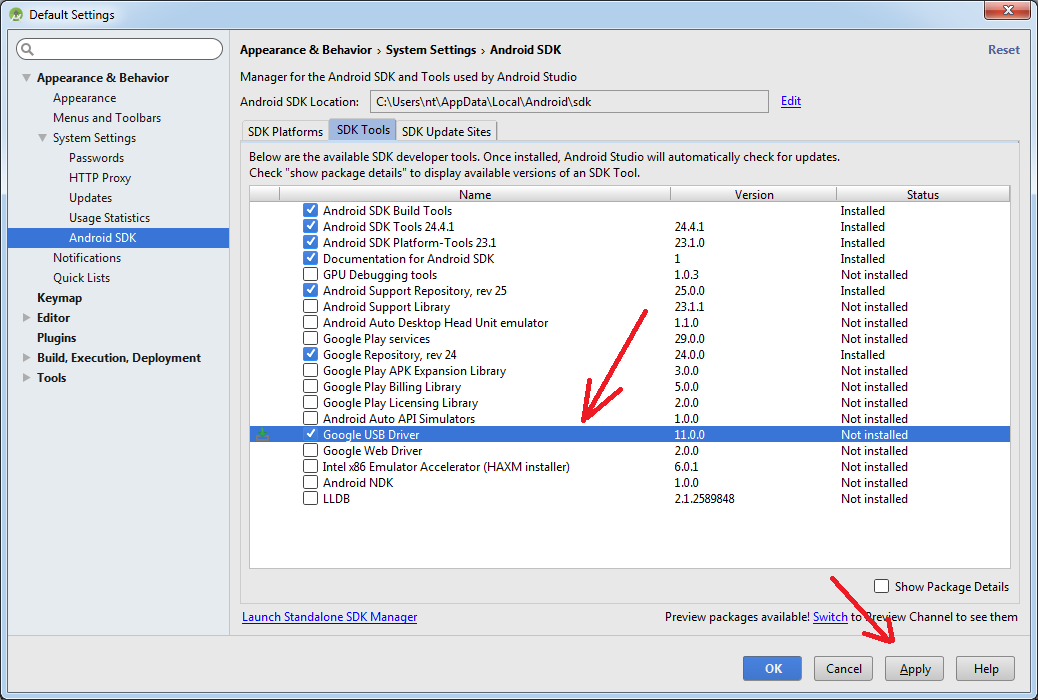Click Not installed status for Android NDK
The width and height of the screenshot is (1038, 700).
coord(874,483)
